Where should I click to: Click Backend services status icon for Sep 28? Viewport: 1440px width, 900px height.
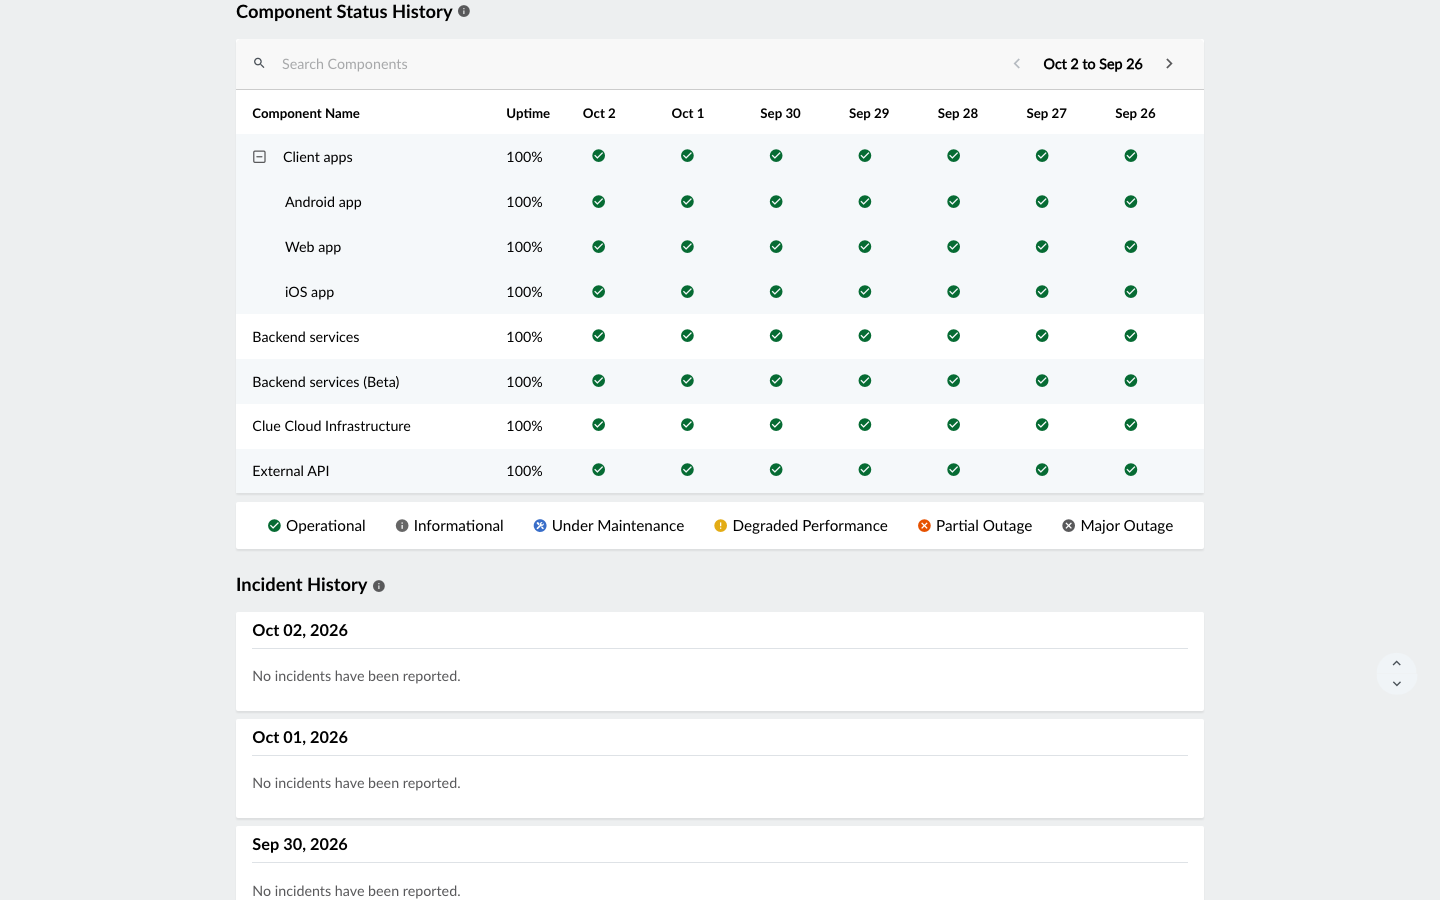pos(954,336)
